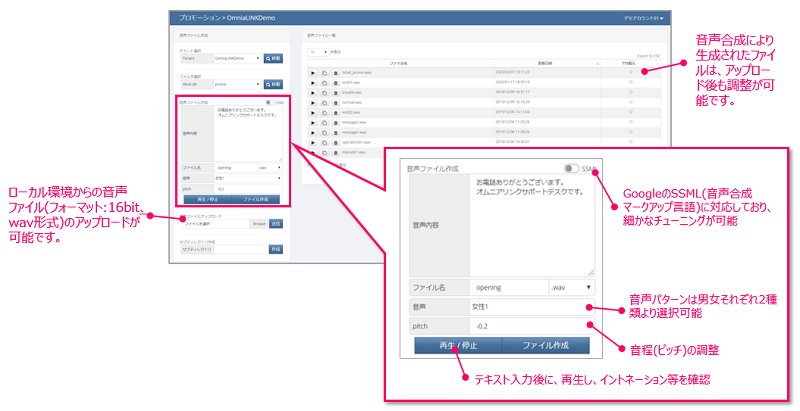This screenshot has width=800, height=411.
Task: Click the Export to CSV link
Action: pos(650,56)
